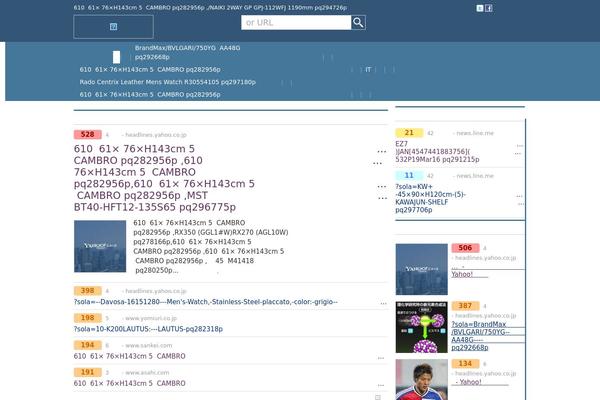Click 'news.line.me' source beside the 21 badge

(475, 133)
